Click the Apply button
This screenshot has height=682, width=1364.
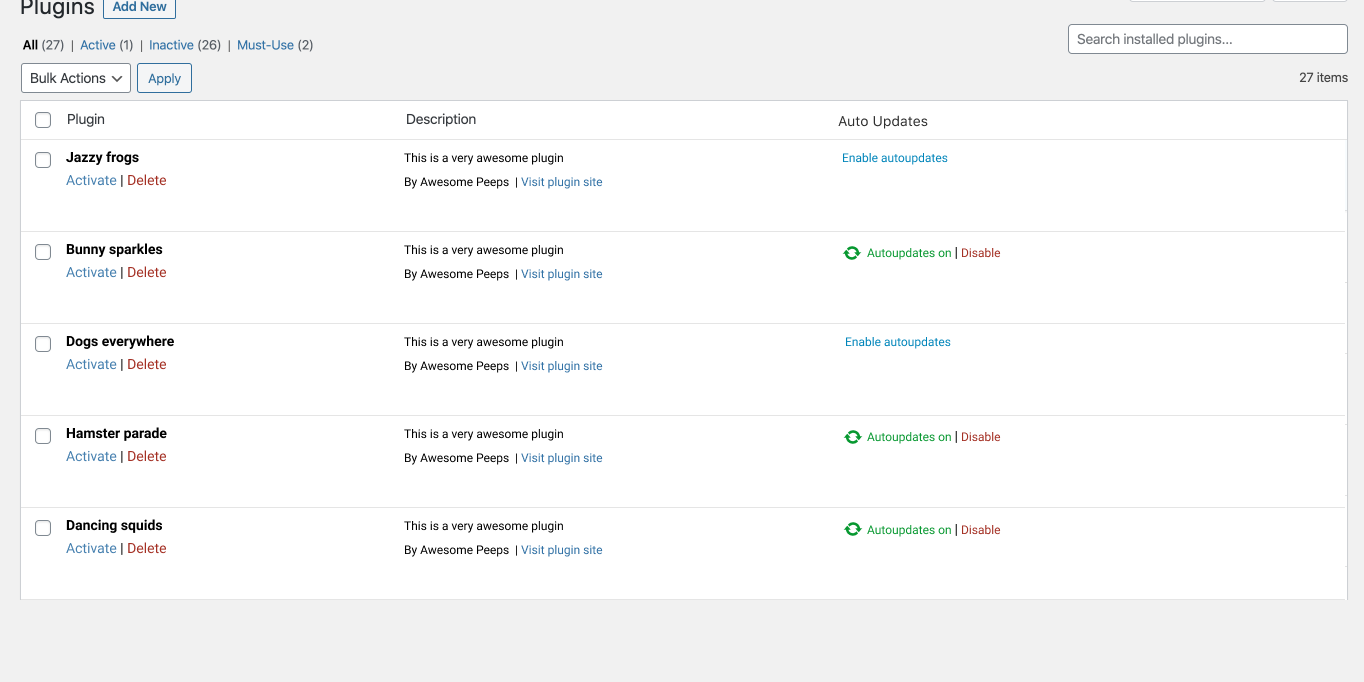pyautogui.click(x=164, y=78)
